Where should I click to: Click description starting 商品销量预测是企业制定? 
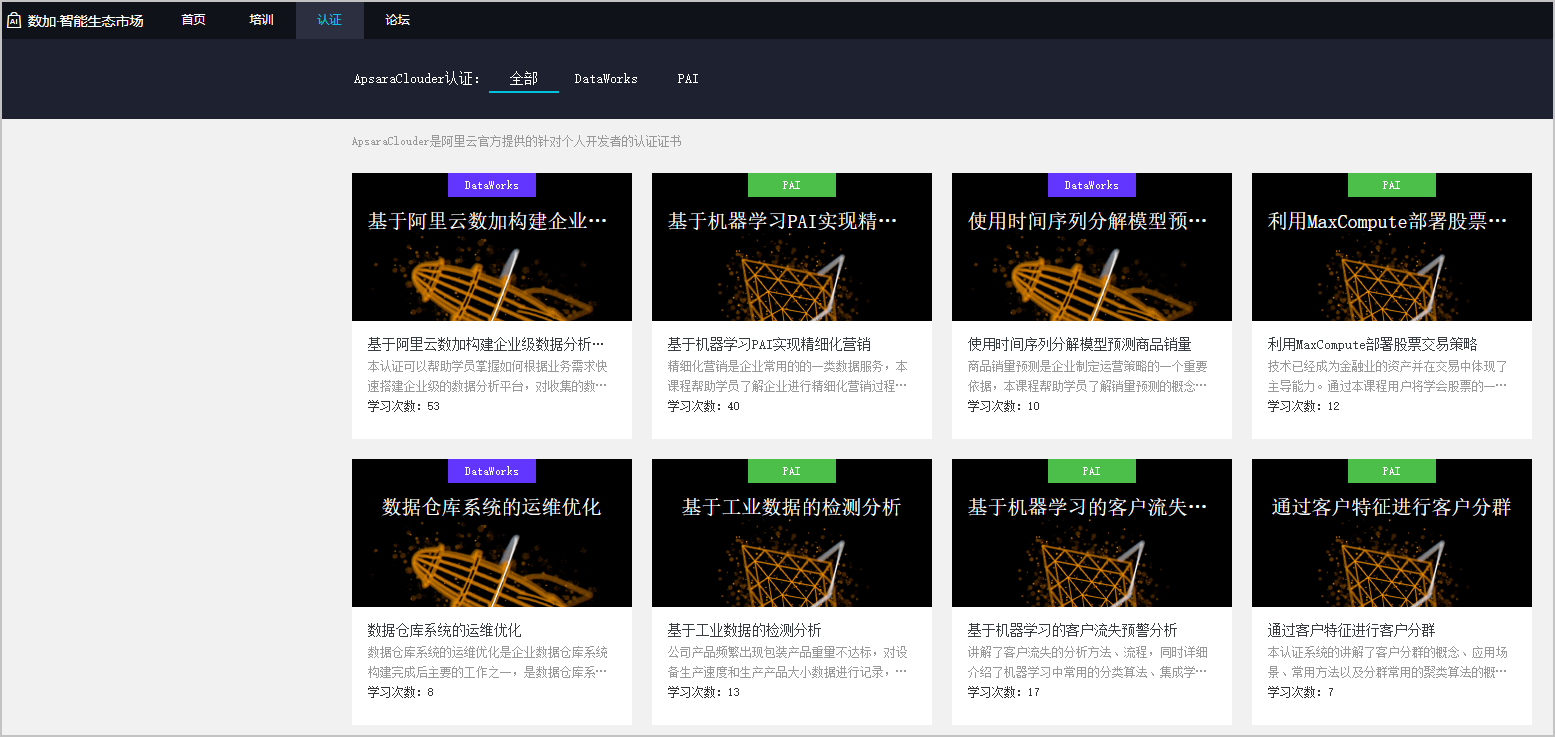1088,376
